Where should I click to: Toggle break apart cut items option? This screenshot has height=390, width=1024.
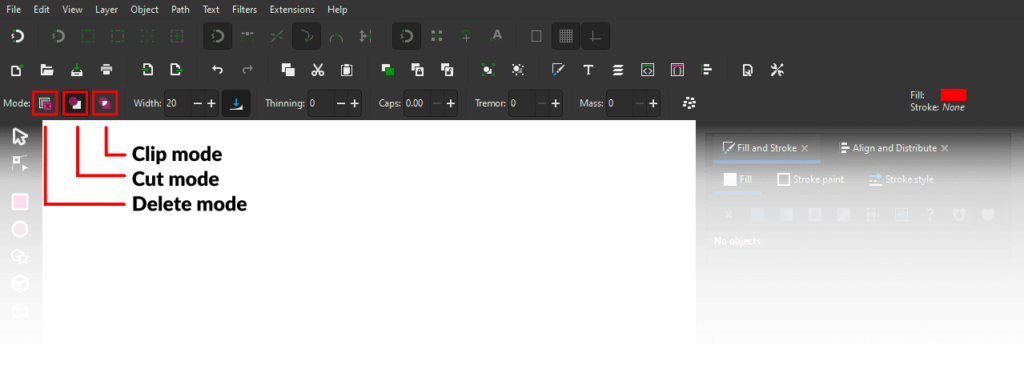(689, 103)
